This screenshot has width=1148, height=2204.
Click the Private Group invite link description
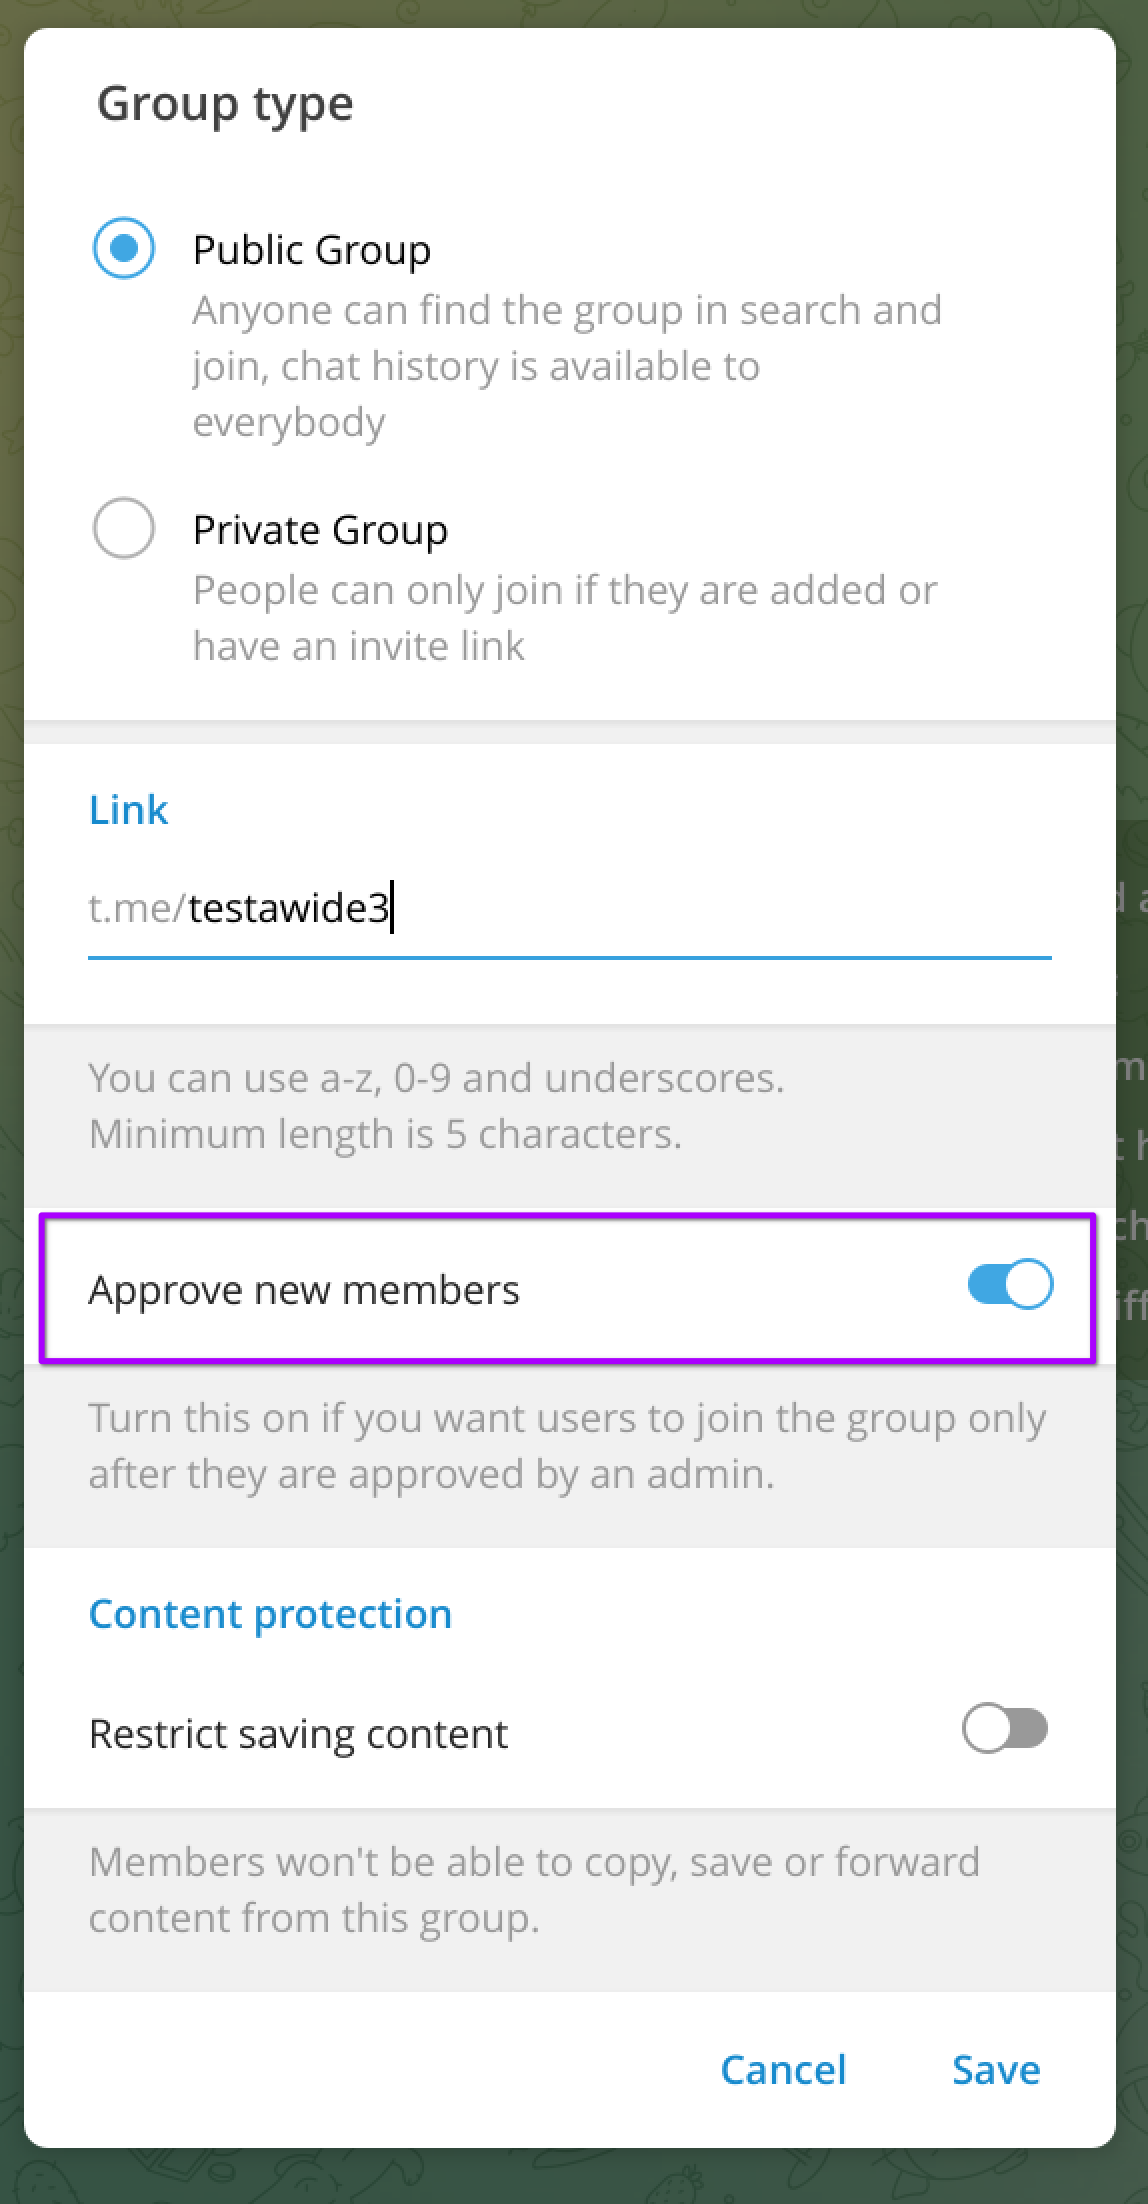564,618
